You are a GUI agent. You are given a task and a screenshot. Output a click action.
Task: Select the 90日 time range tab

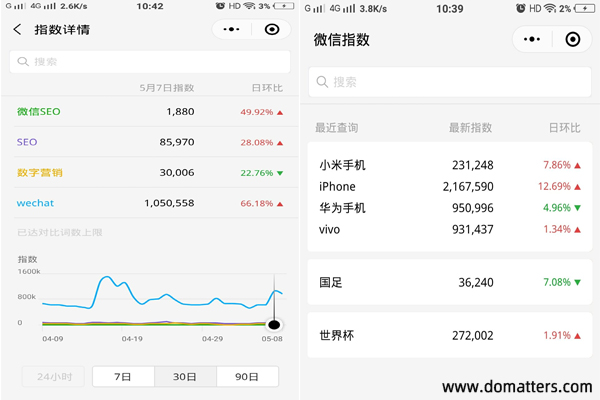click(x=247, y=377)
